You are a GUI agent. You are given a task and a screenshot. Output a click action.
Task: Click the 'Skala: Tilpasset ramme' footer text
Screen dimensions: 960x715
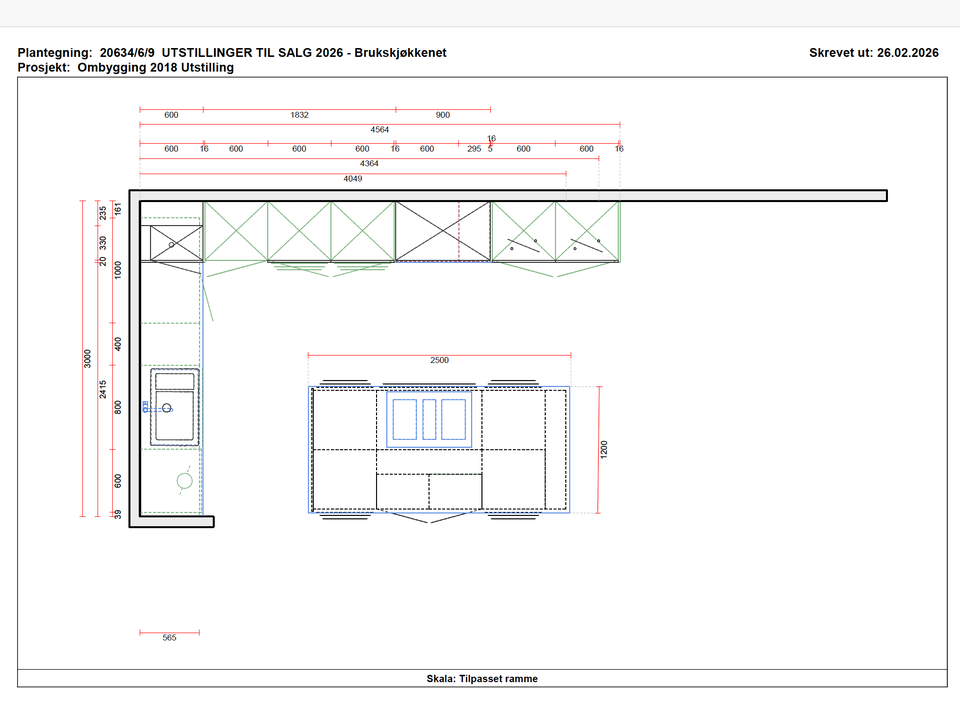tap(482, 678)
